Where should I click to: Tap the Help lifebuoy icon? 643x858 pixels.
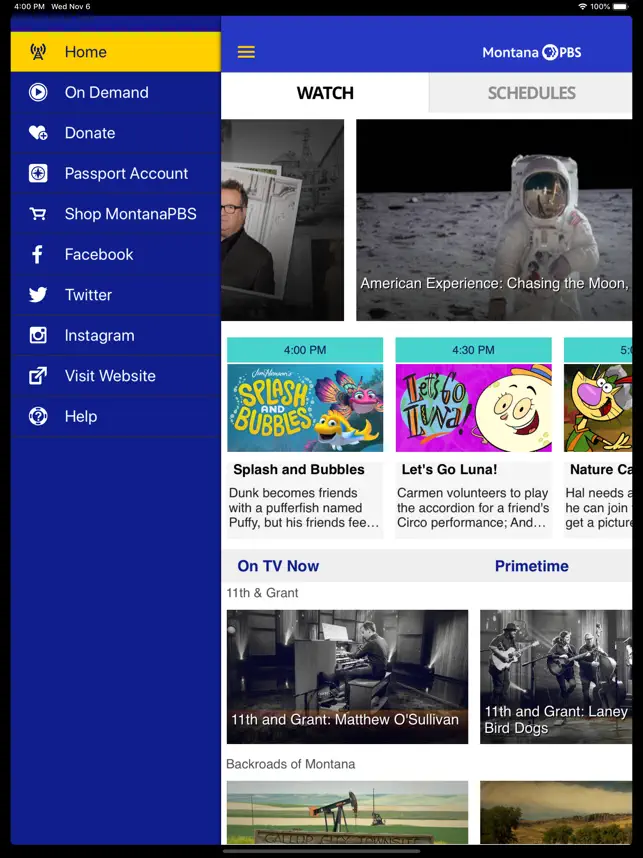pos(38,416)
